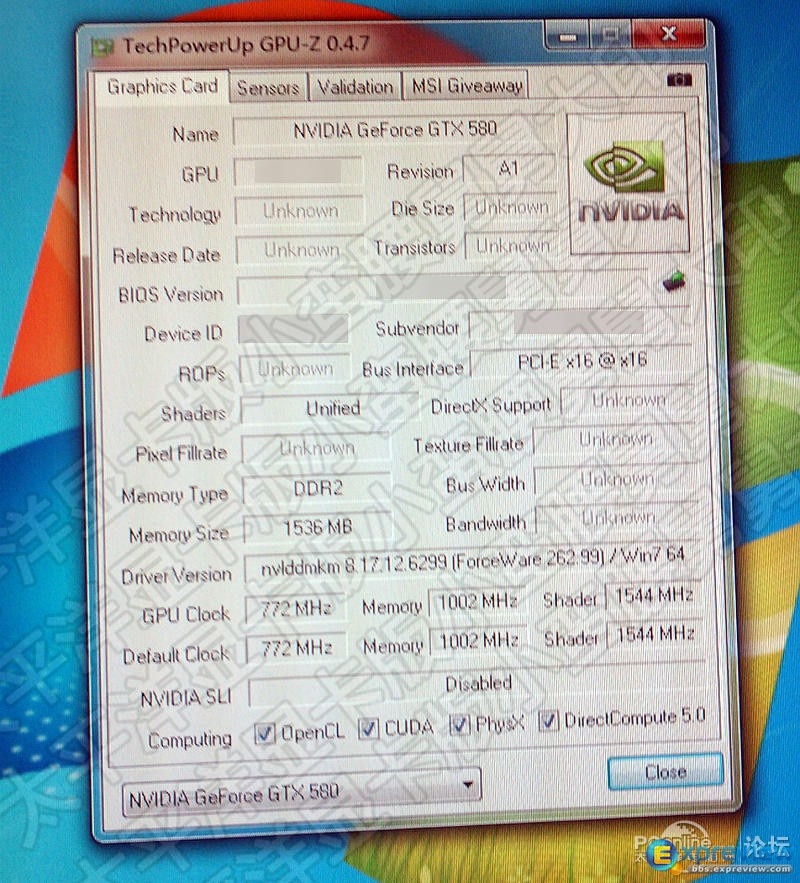Click GPU Clock value 772 MHz
Screen dimensions: 800x883
click(x=296, y=609)
